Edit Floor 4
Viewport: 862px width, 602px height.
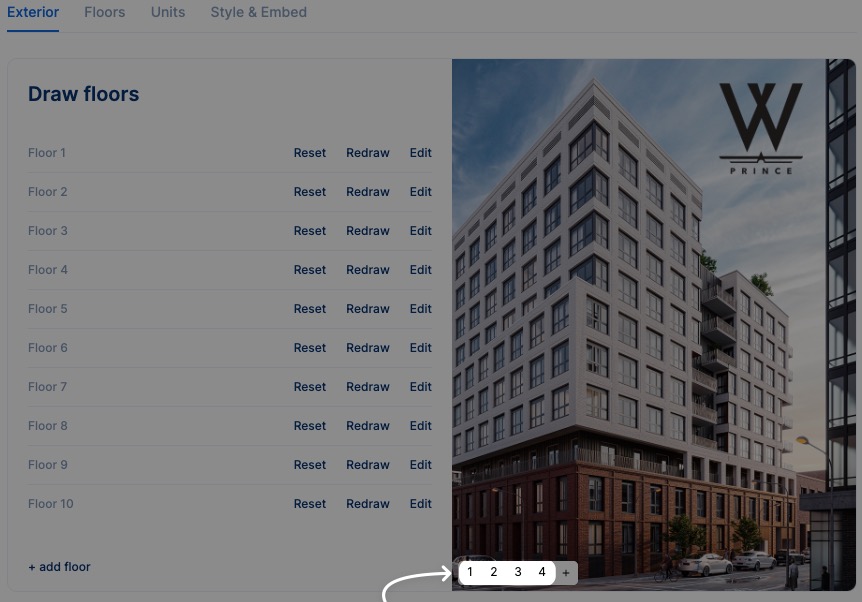coord(421,270)
